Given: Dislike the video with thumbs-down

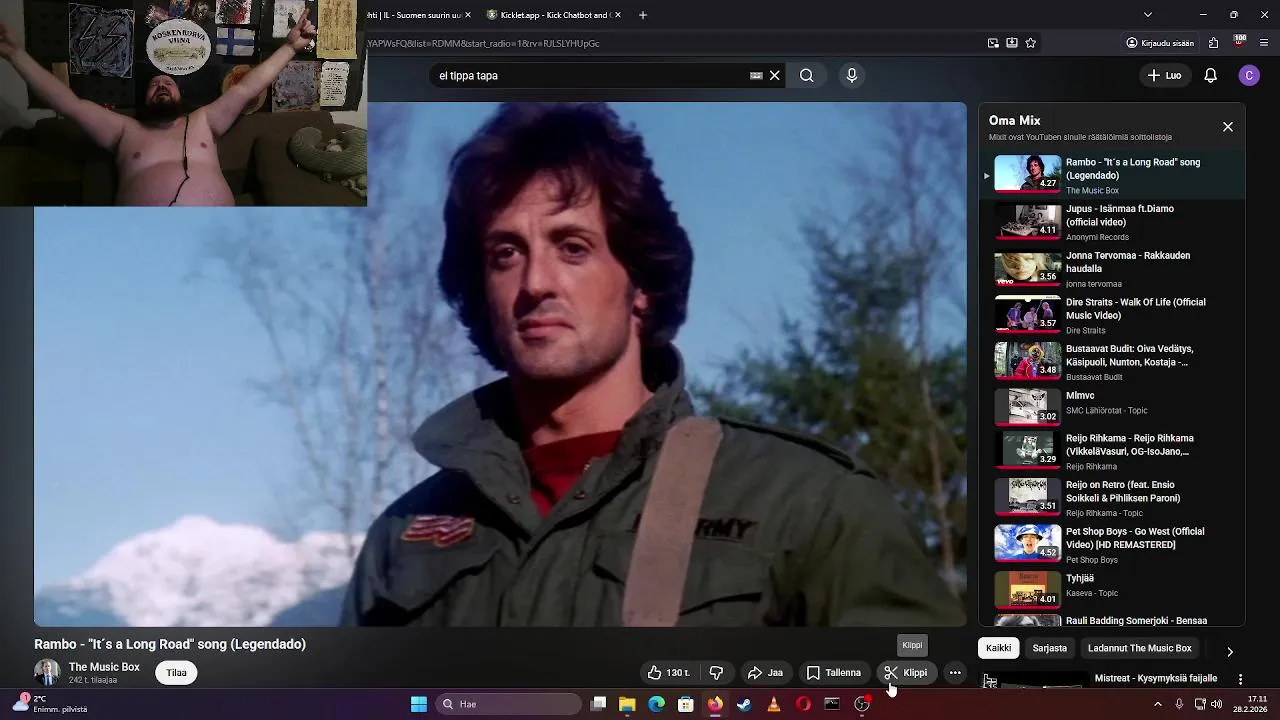Looking at the screenshot, I should (716, 673).
